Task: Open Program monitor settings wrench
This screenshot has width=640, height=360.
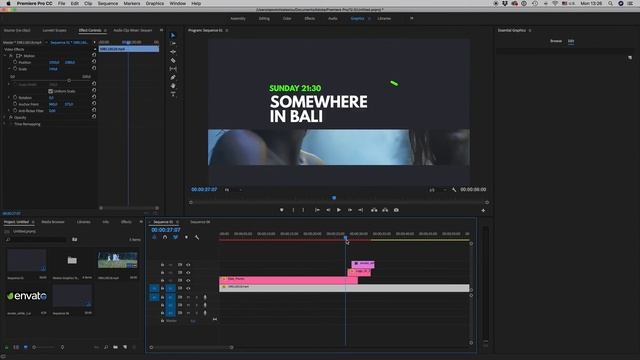Action: tap(454, 189)
